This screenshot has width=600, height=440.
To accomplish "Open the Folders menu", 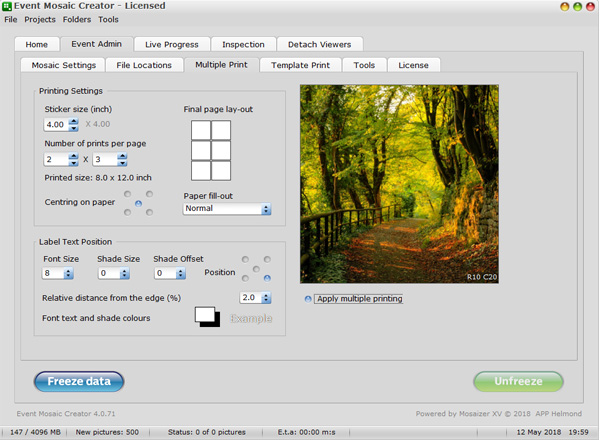I will coord(77,20).
